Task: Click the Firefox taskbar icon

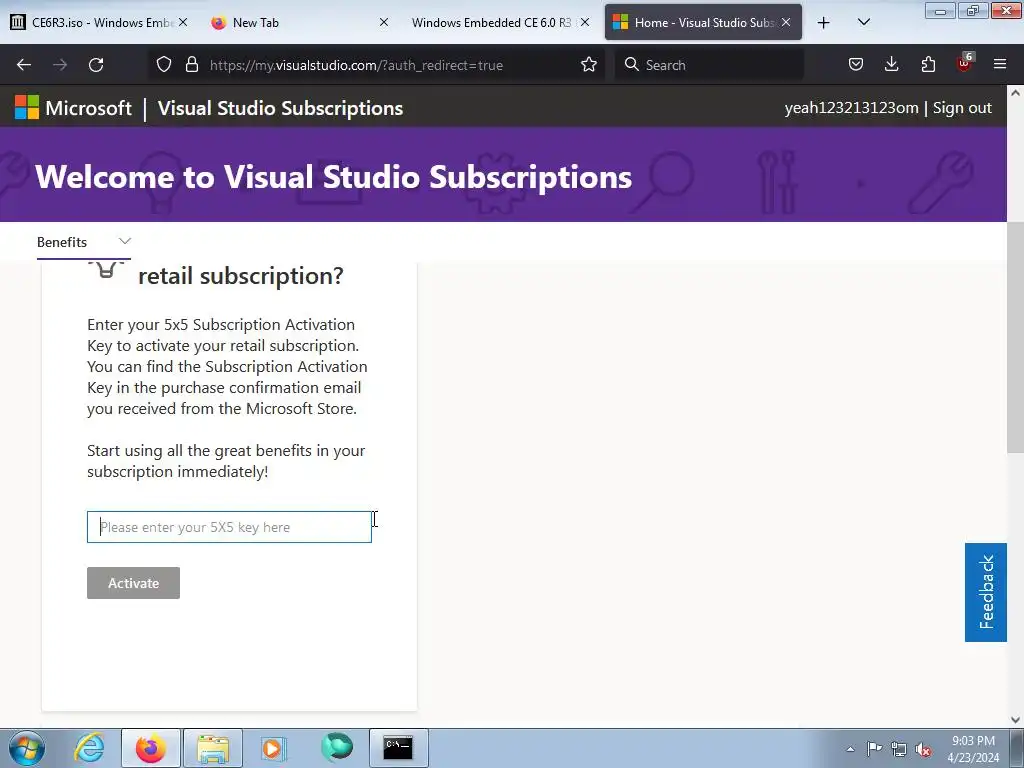Action: point(151,748)
